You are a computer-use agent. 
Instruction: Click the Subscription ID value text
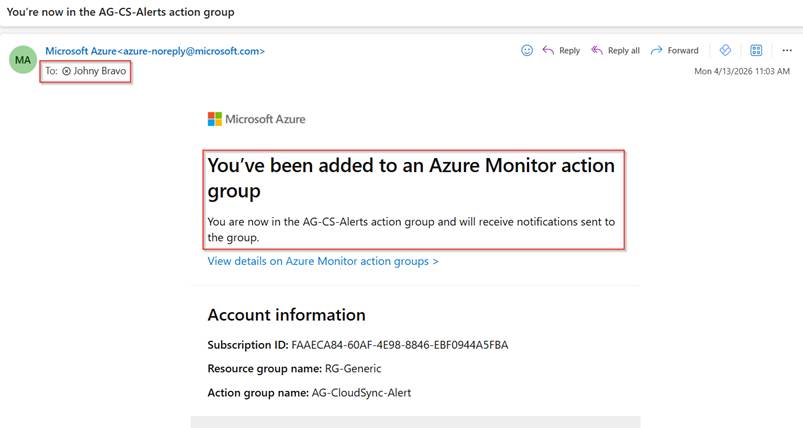[x=399, y=345]
